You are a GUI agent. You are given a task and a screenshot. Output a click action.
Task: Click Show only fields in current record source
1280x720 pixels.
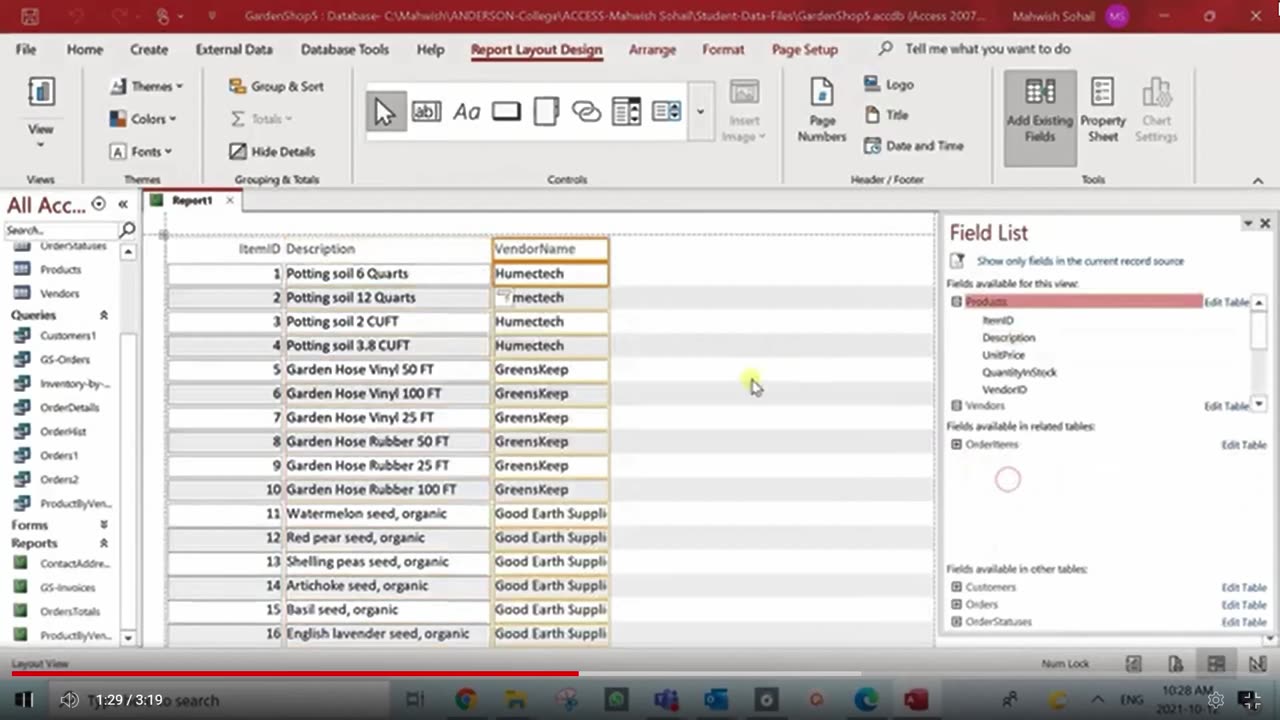pyautogui.click(x=1080, y=261)
